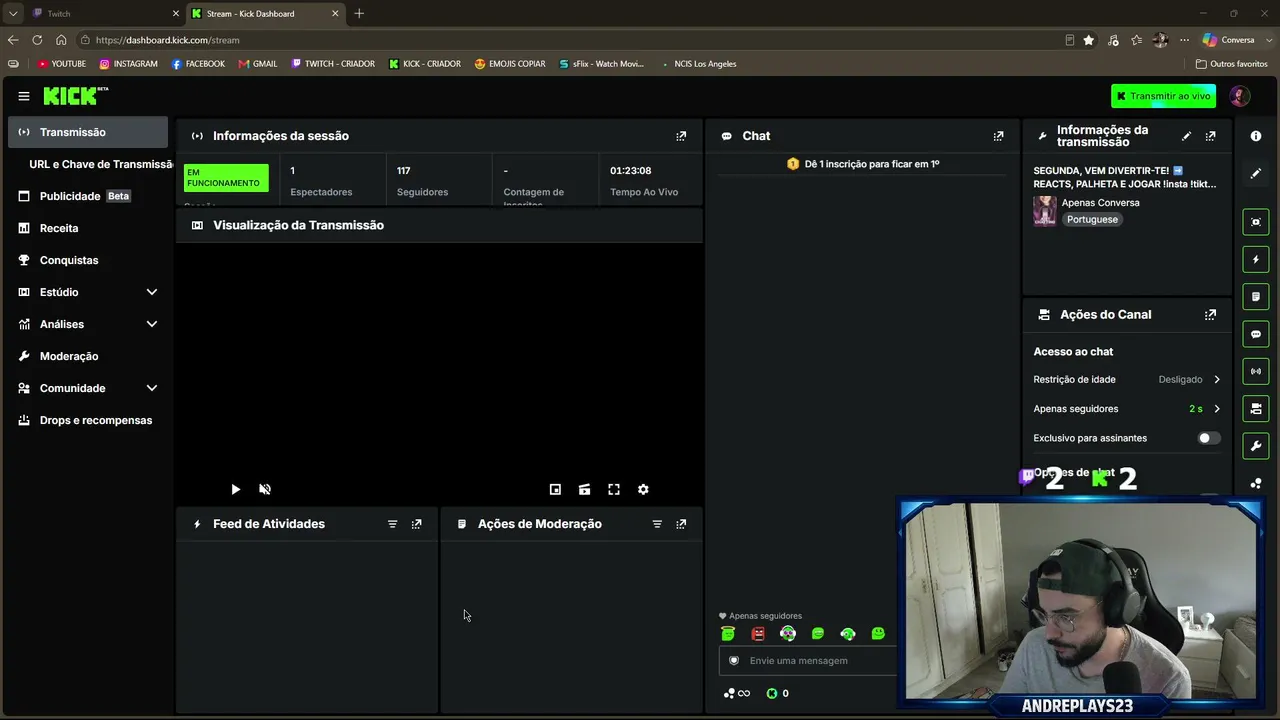Open the hamburger menu next to the Kick logo

tap(24, 96)
